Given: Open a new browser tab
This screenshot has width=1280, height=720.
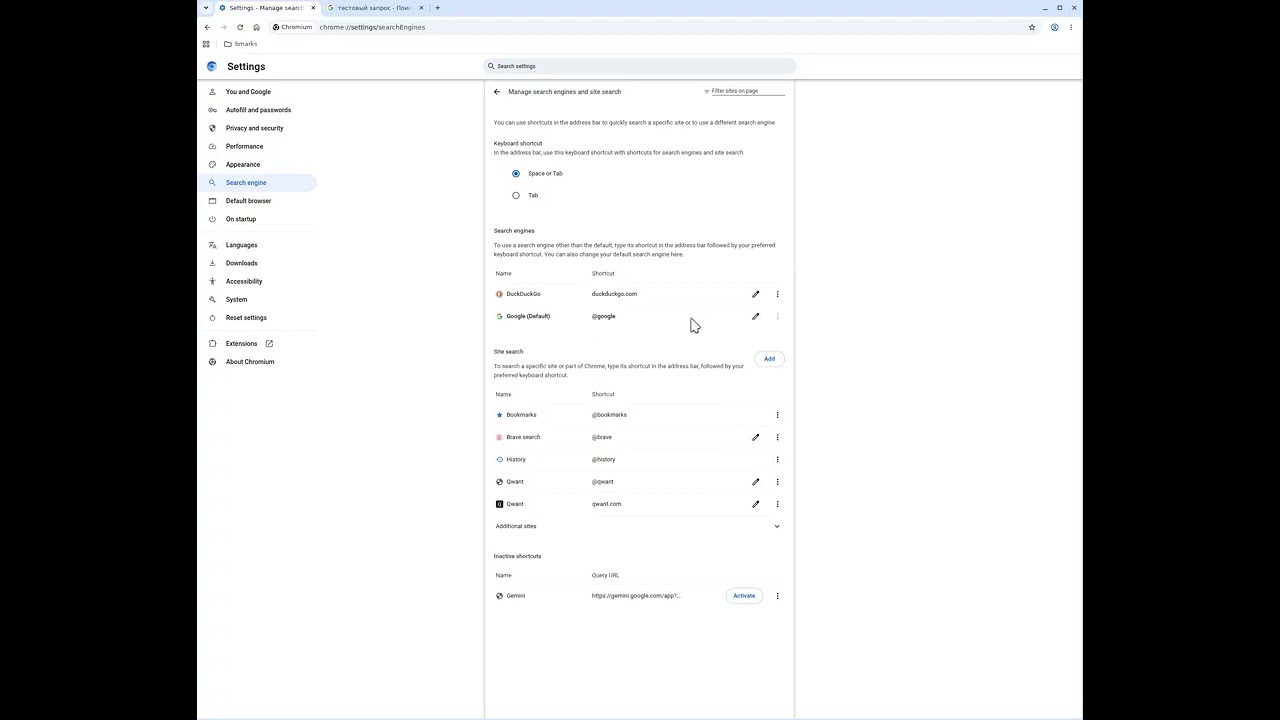Looking at the screenshot, I should tap(437, 8).
